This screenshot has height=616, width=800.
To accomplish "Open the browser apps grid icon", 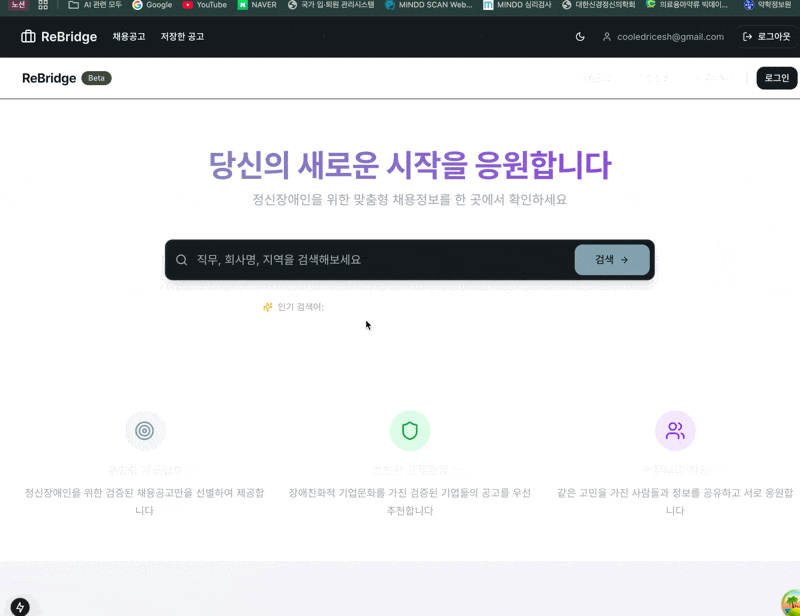I will [x=43, y=5].
